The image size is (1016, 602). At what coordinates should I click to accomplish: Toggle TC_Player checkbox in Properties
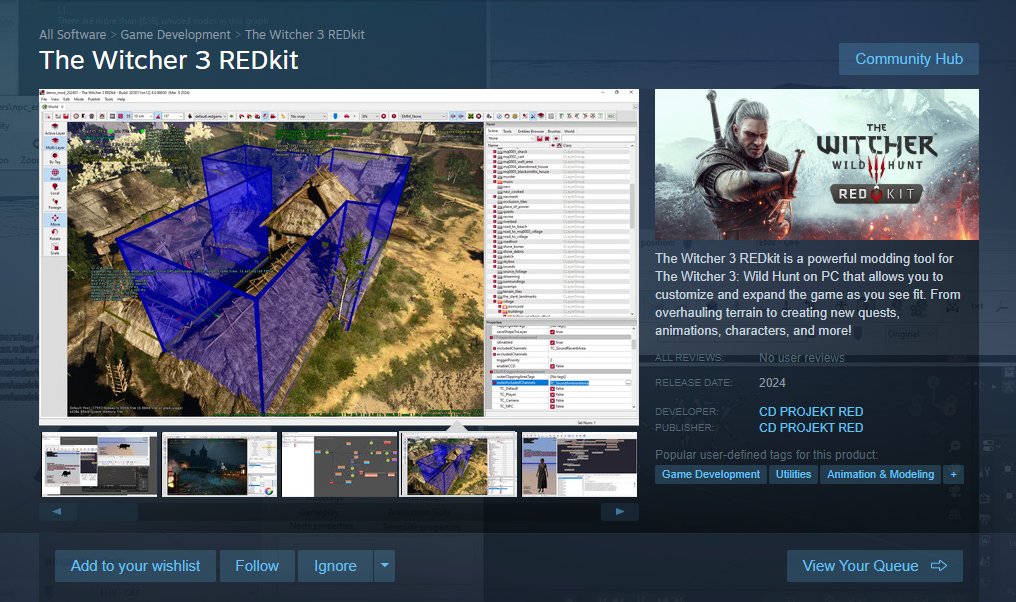(553, 395)
